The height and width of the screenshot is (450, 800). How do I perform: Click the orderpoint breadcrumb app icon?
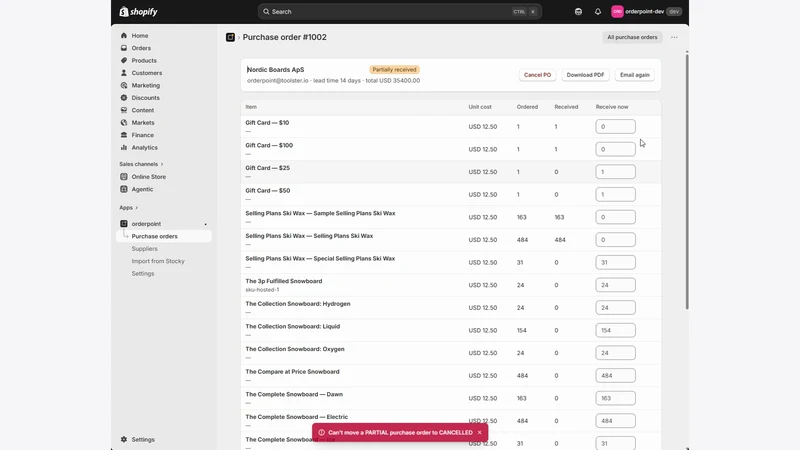230,37
